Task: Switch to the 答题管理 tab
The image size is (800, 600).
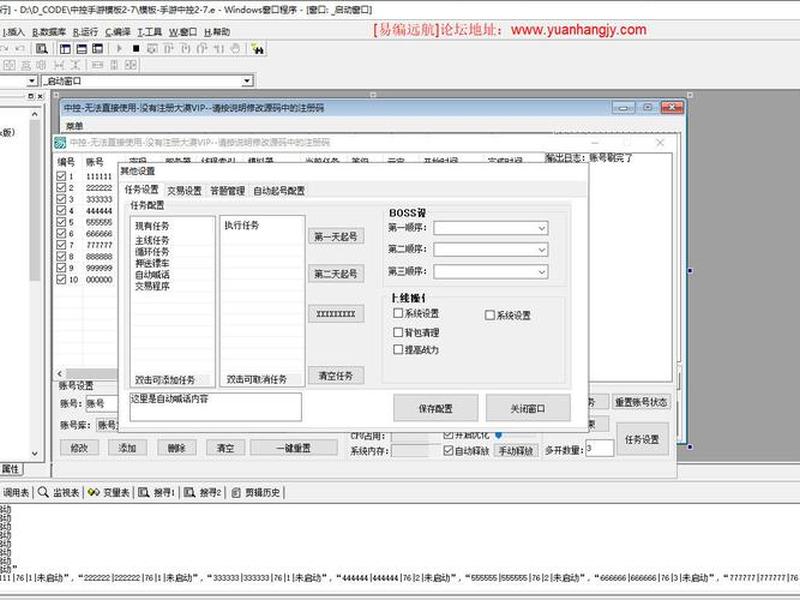Action: coord(228,191)
